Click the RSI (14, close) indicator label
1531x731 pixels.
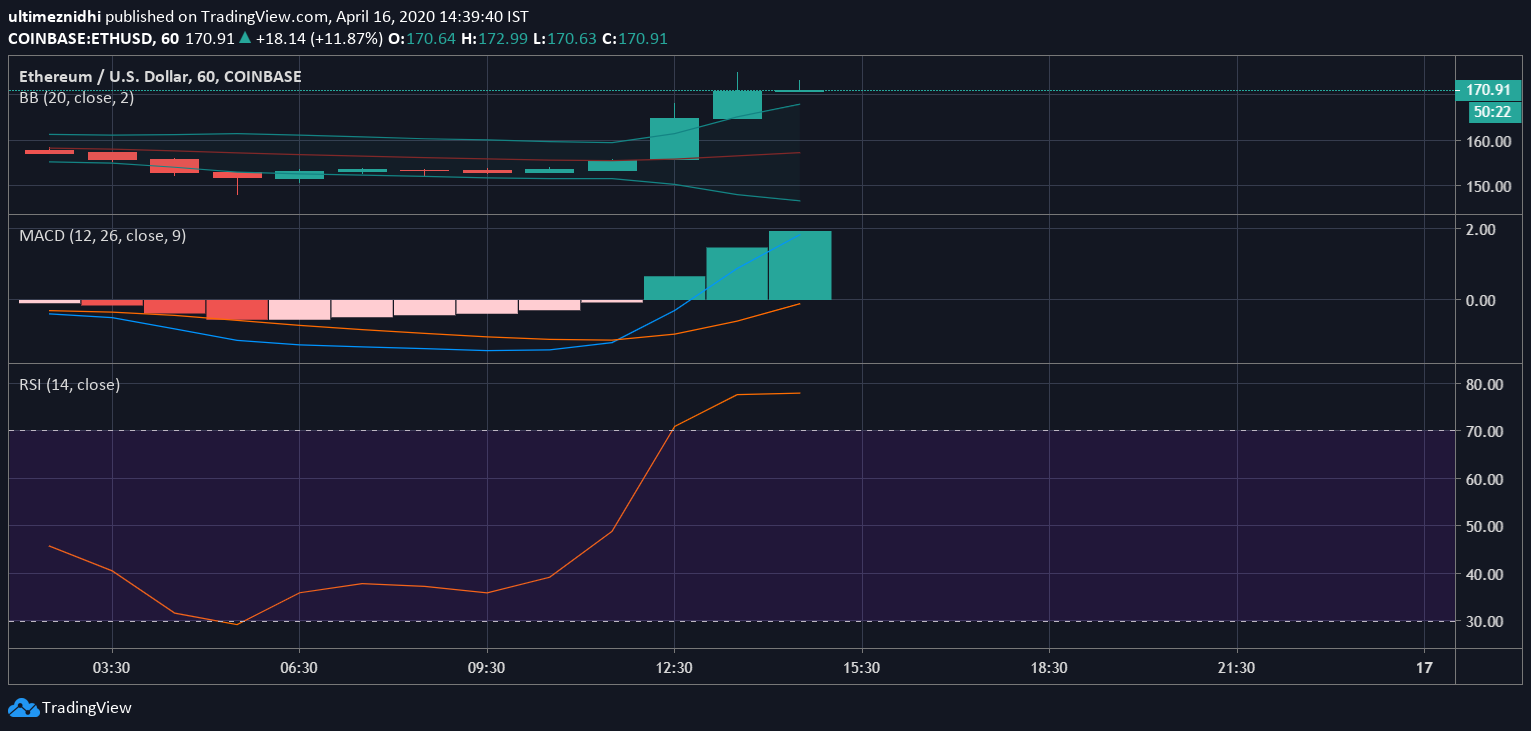click(x=70, y=384)
